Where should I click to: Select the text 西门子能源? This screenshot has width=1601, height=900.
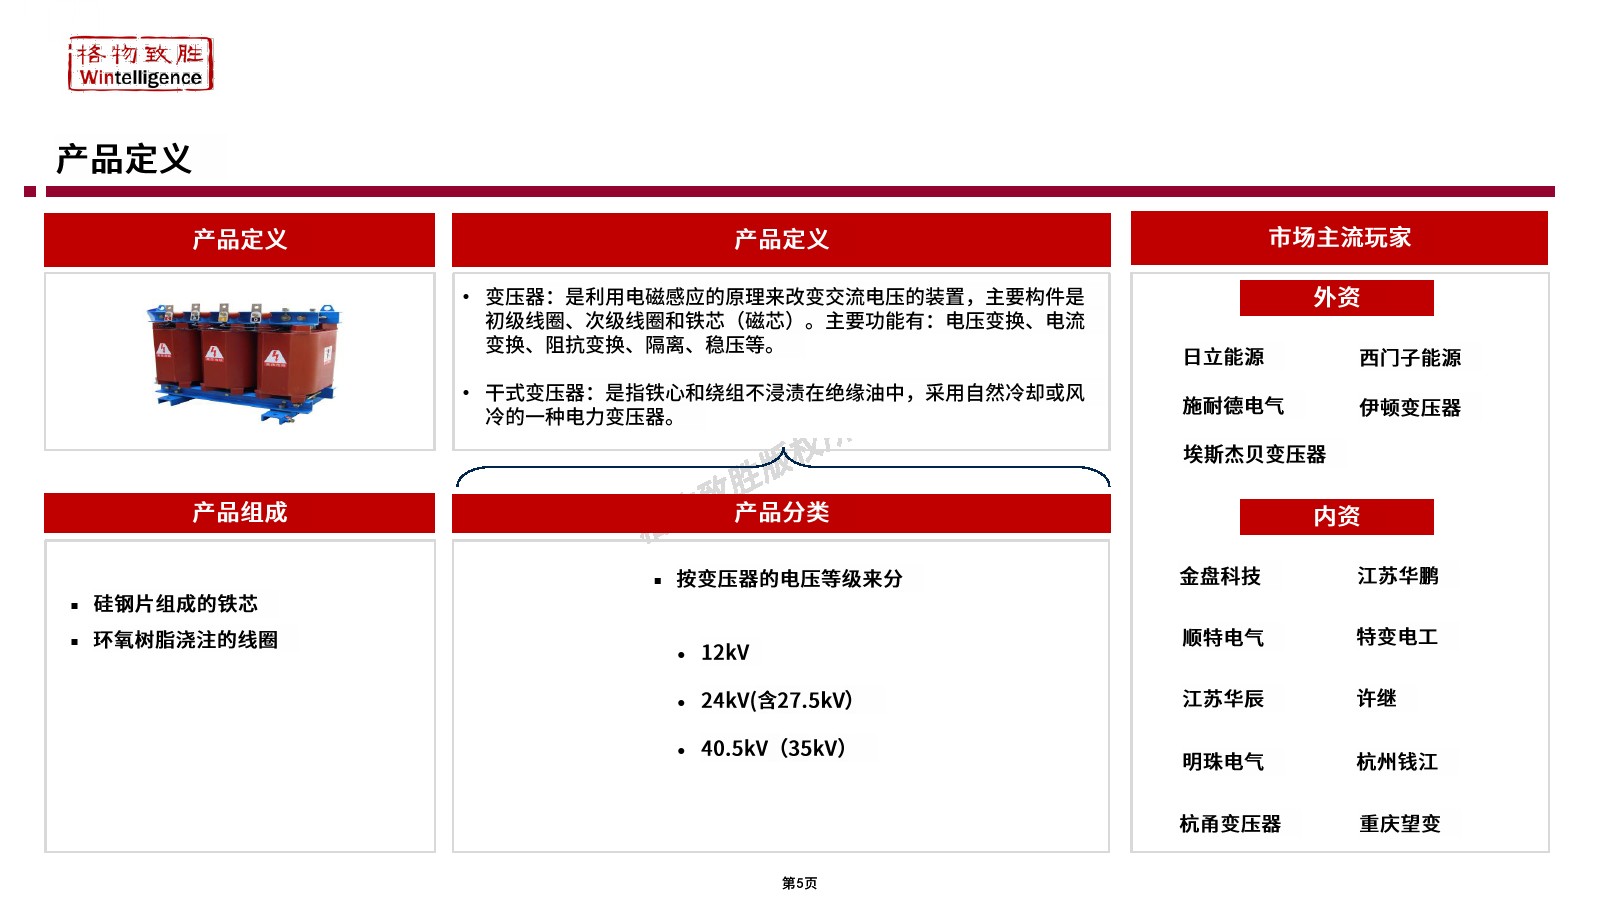click(1410, 358)
